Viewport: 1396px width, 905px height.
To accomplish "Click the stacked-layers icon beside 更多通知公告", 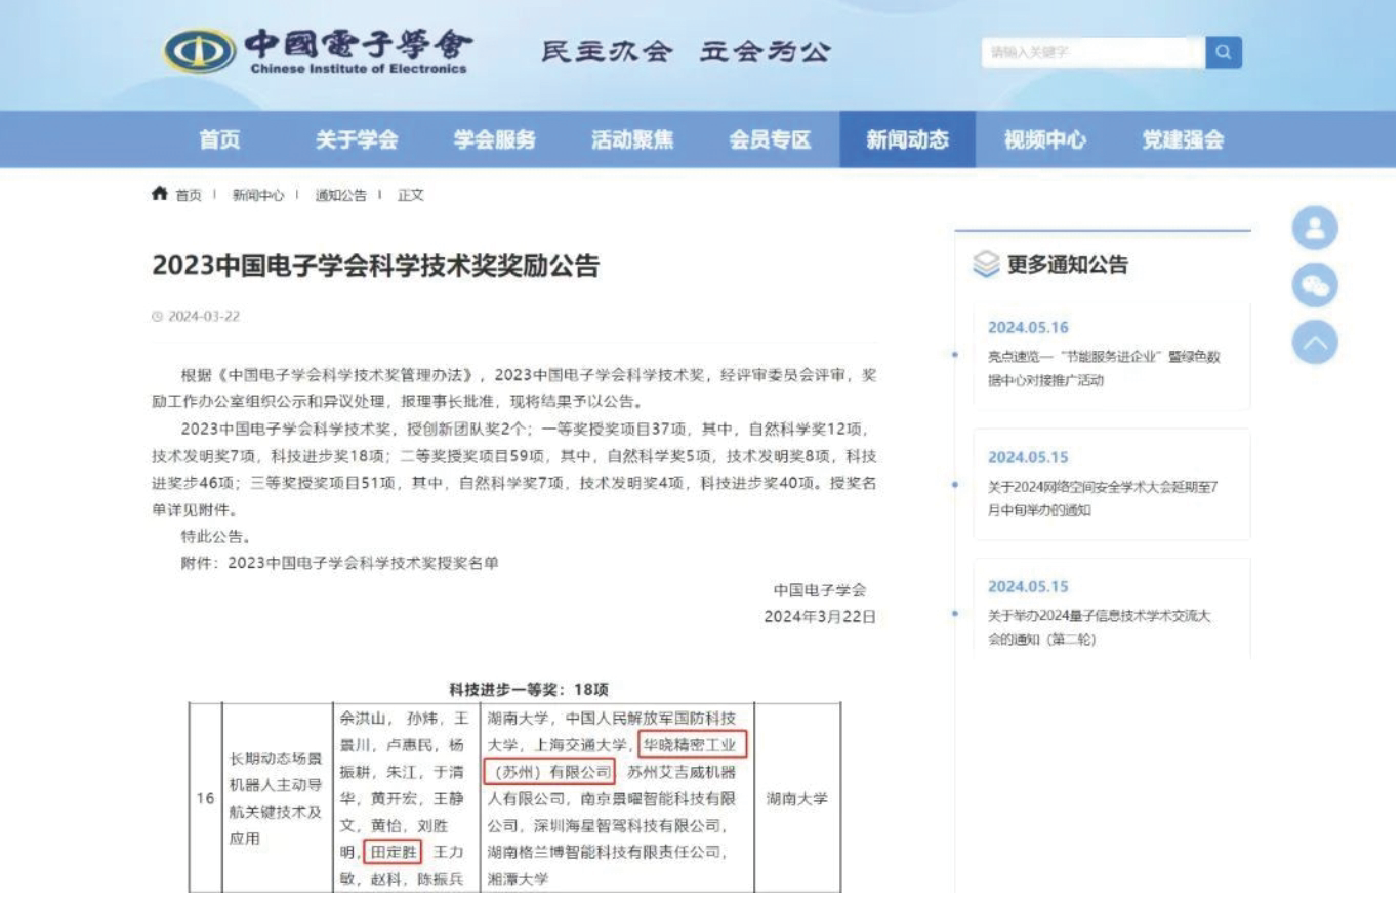I will point(988,265).
